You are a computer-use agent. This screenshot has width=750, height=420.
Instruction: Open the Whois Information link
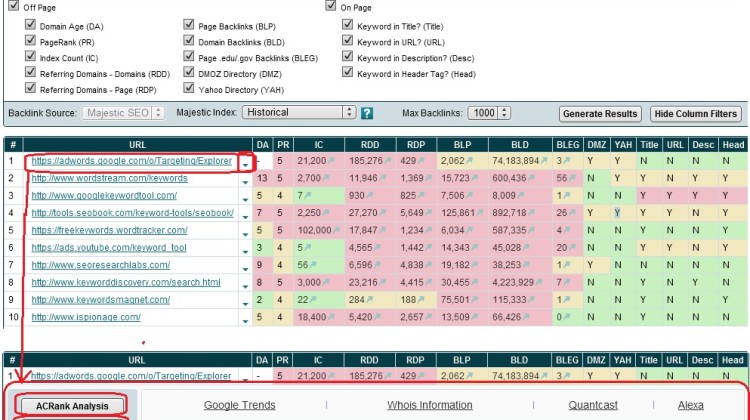point(430,405)
